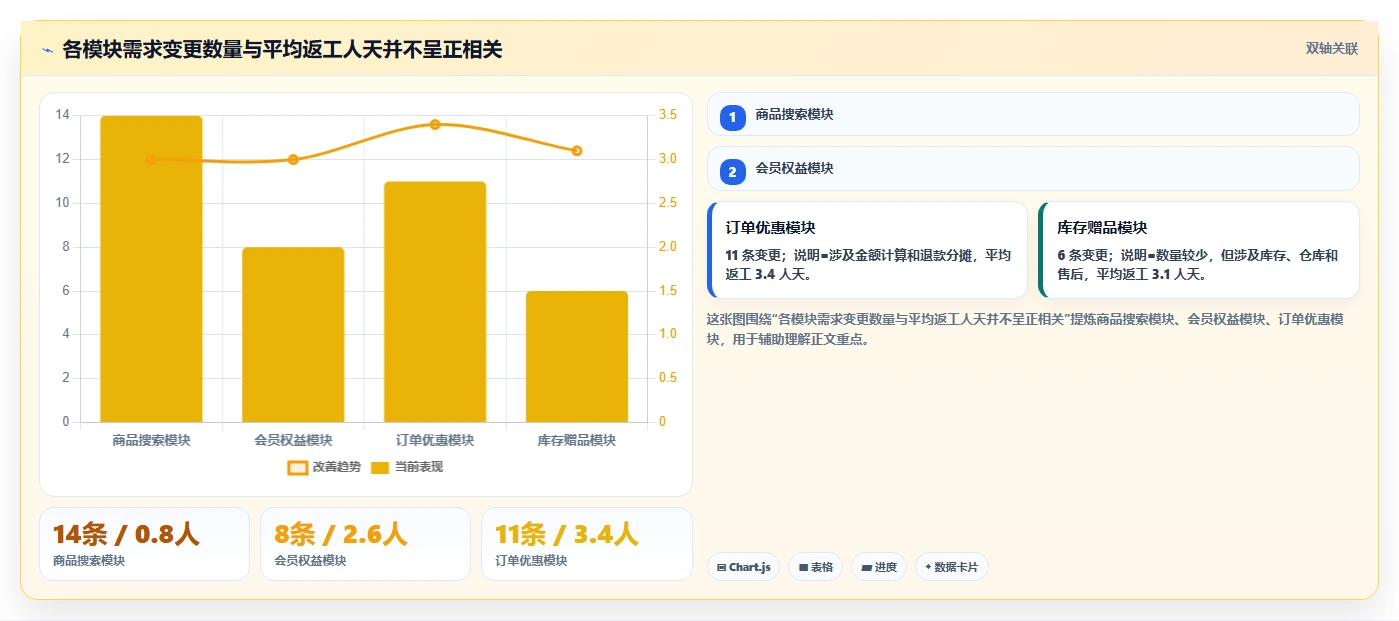Image resolution: width=1399 pixels, height=621 pixels.
Task: Toggle the 改善趋势 legend entry
Action: coord(323,467)
